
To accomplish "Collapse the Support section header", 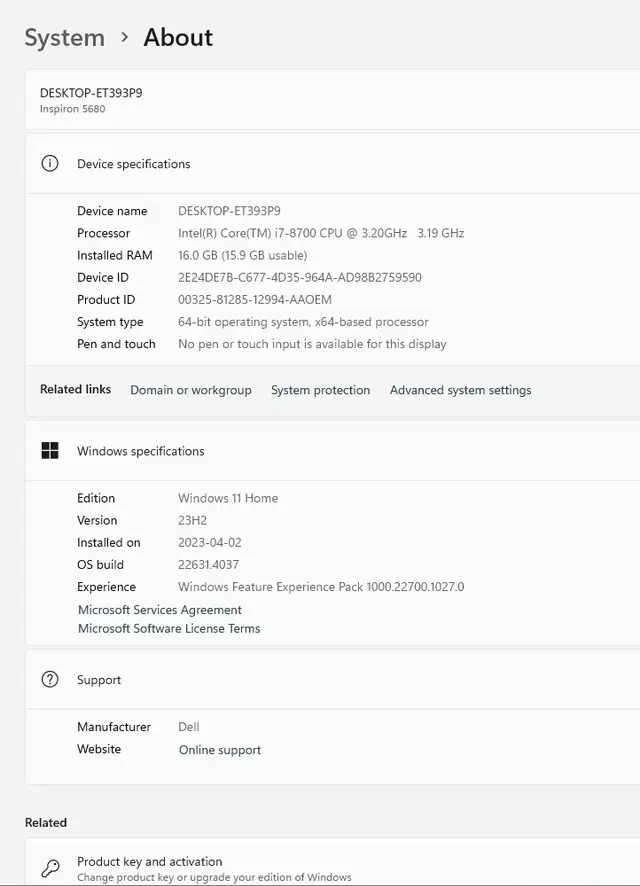I will click(333, 680).
